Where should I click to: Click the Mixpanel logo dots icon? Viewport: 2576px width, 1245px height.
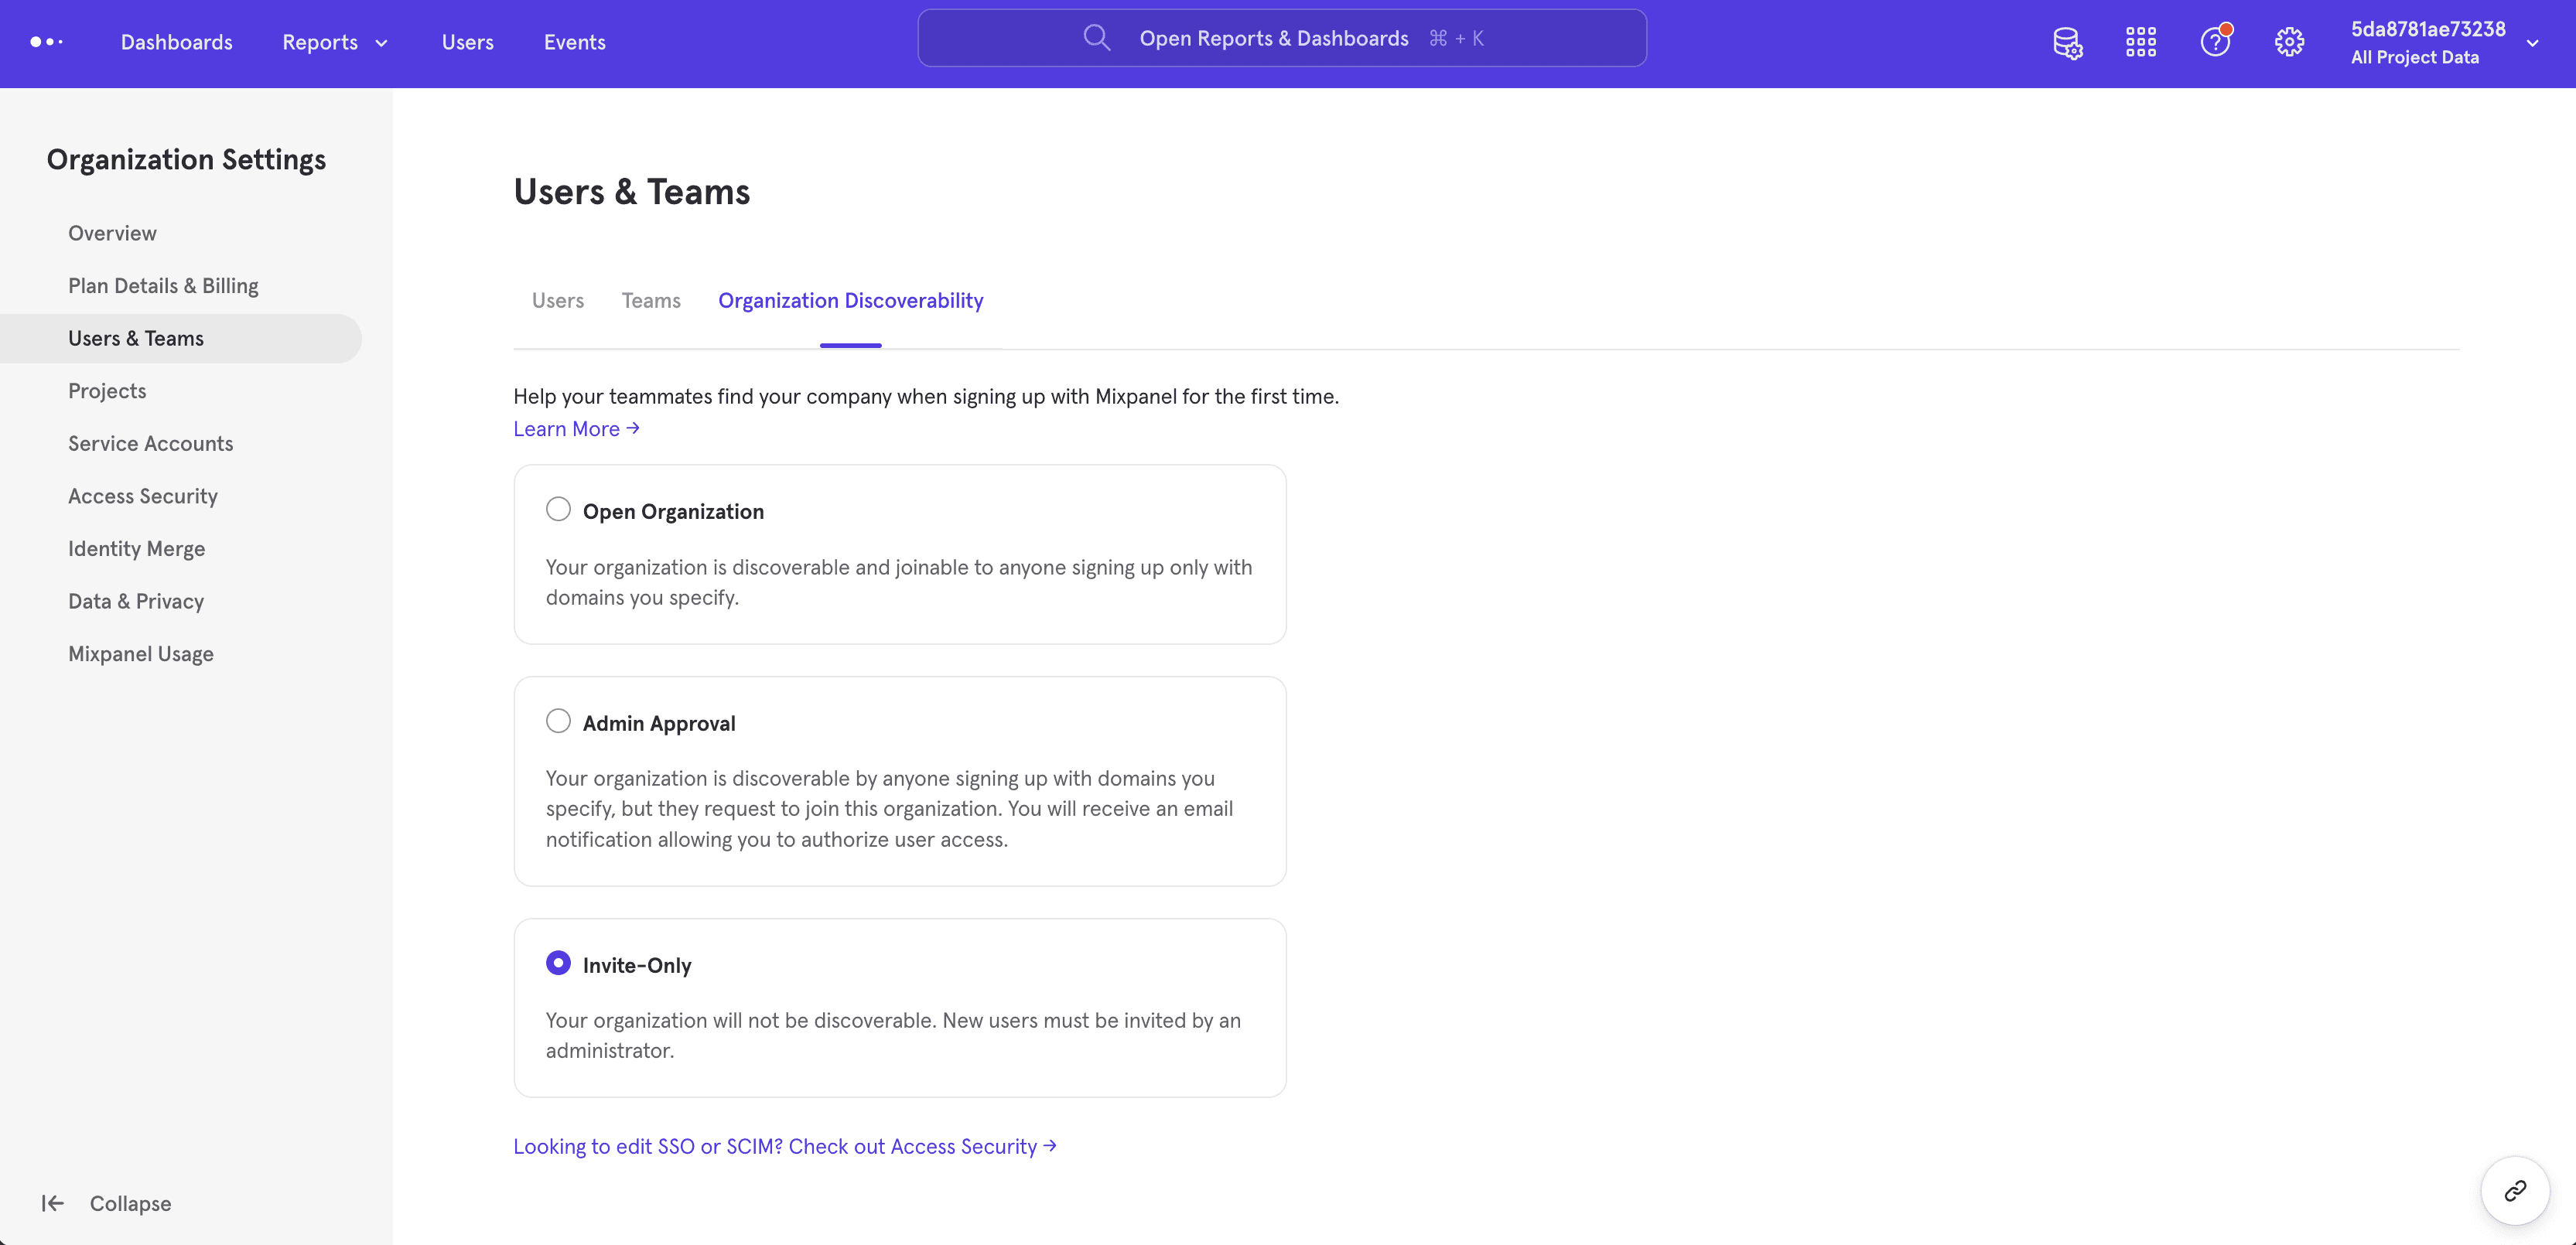click(47, 42)
